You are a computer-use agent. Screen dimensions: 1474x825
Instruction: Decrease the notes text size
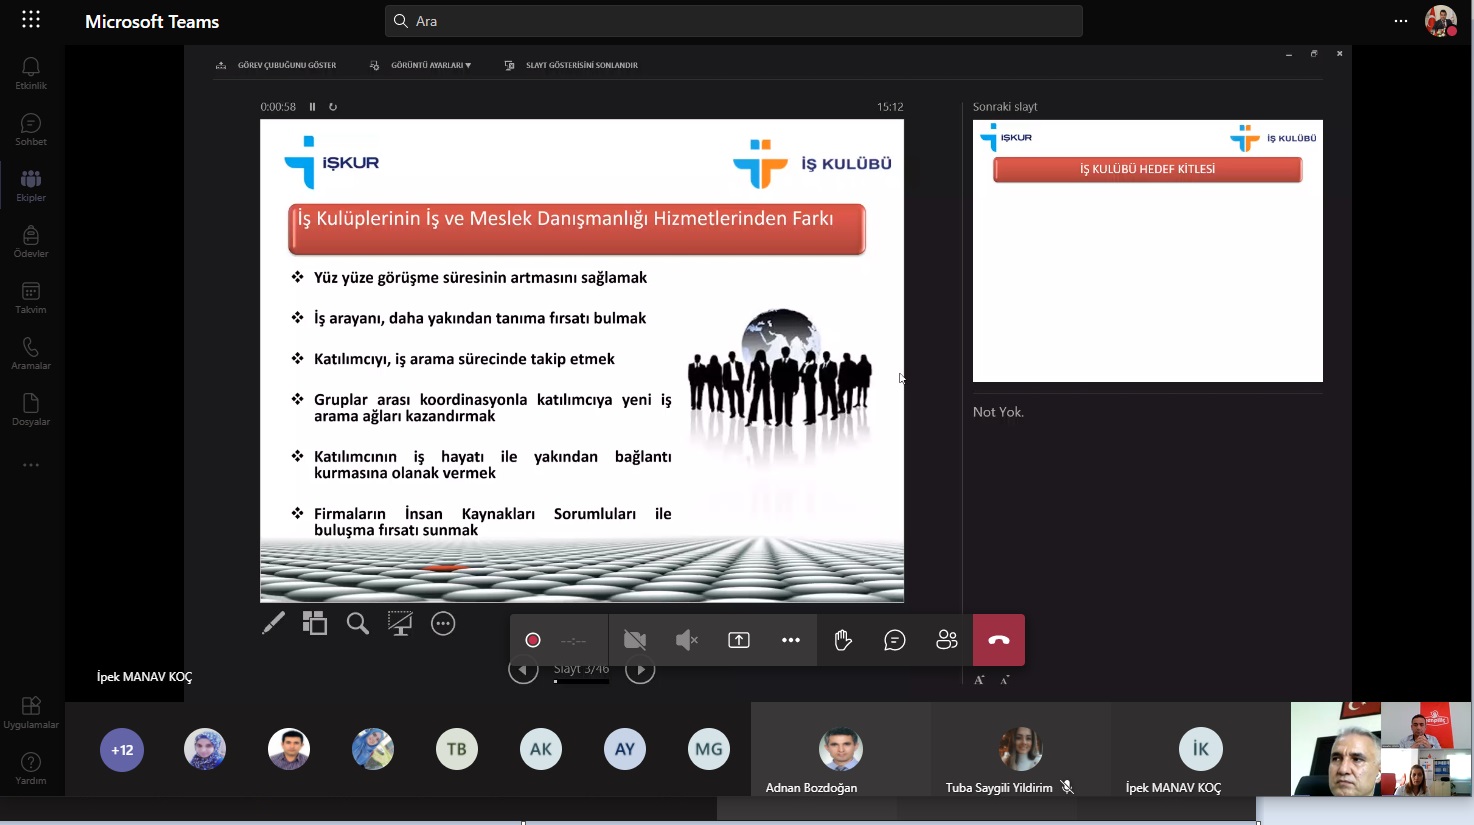pyautogui.click(x=1005, y=680)
